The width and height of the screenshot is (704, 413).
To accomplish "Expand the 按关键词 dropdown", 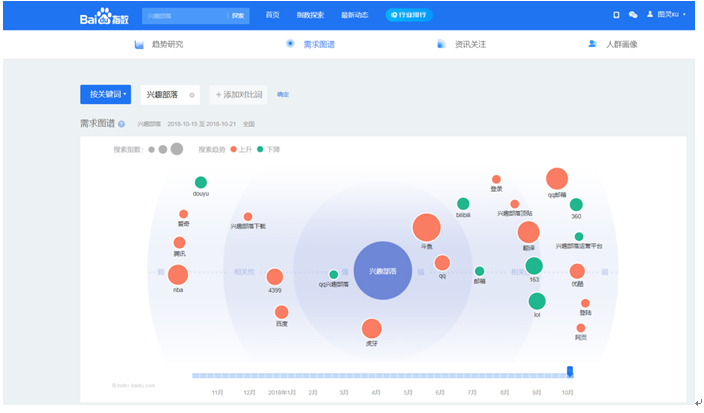I will [106, 94].
